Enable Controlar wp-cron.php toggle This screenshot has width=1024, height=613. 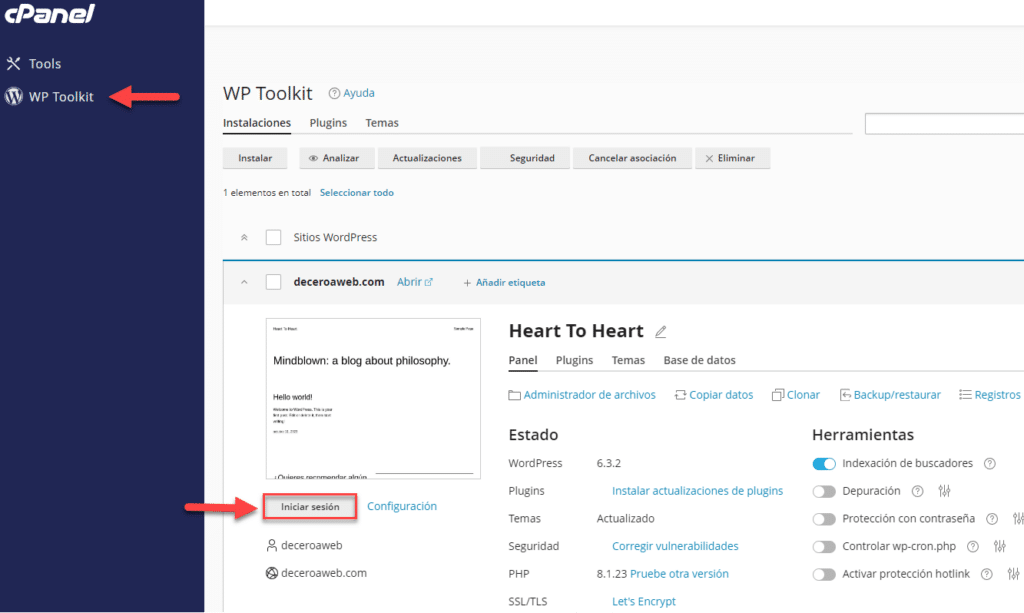[x=824, y=546]
